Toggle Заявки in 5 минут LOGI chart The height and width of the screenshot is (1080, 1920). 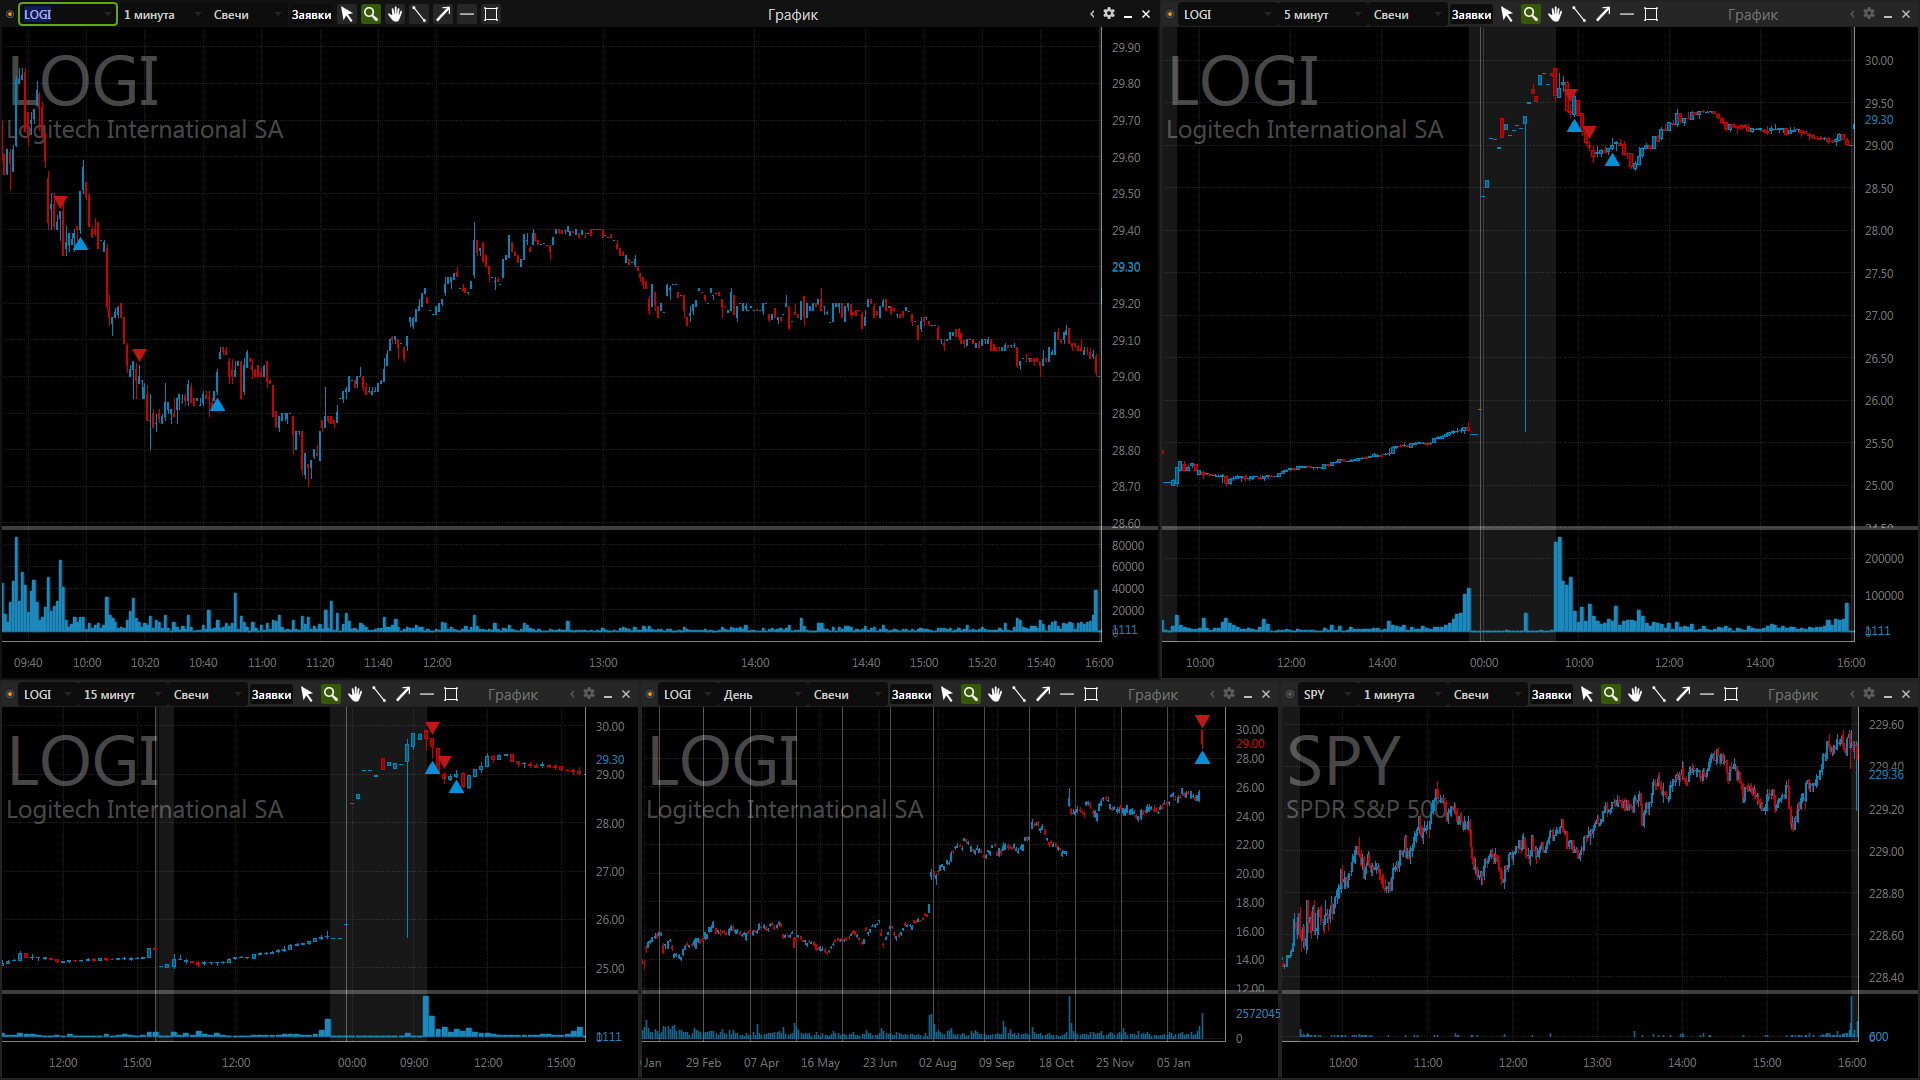(1471, 15)
